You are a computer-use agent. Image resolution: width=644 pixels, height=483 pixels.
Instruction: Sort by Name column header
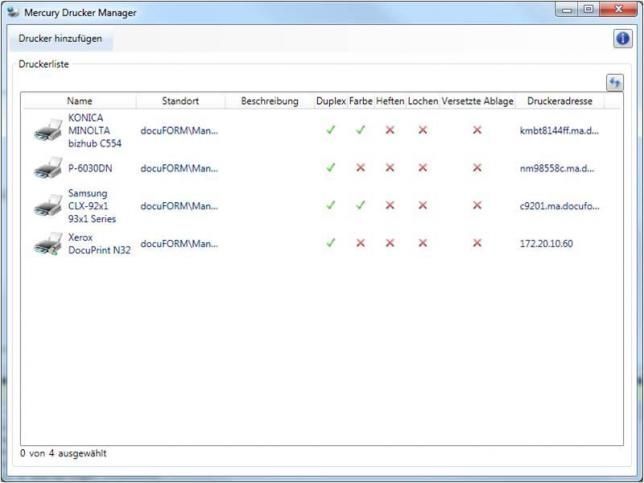click(79, 101)
